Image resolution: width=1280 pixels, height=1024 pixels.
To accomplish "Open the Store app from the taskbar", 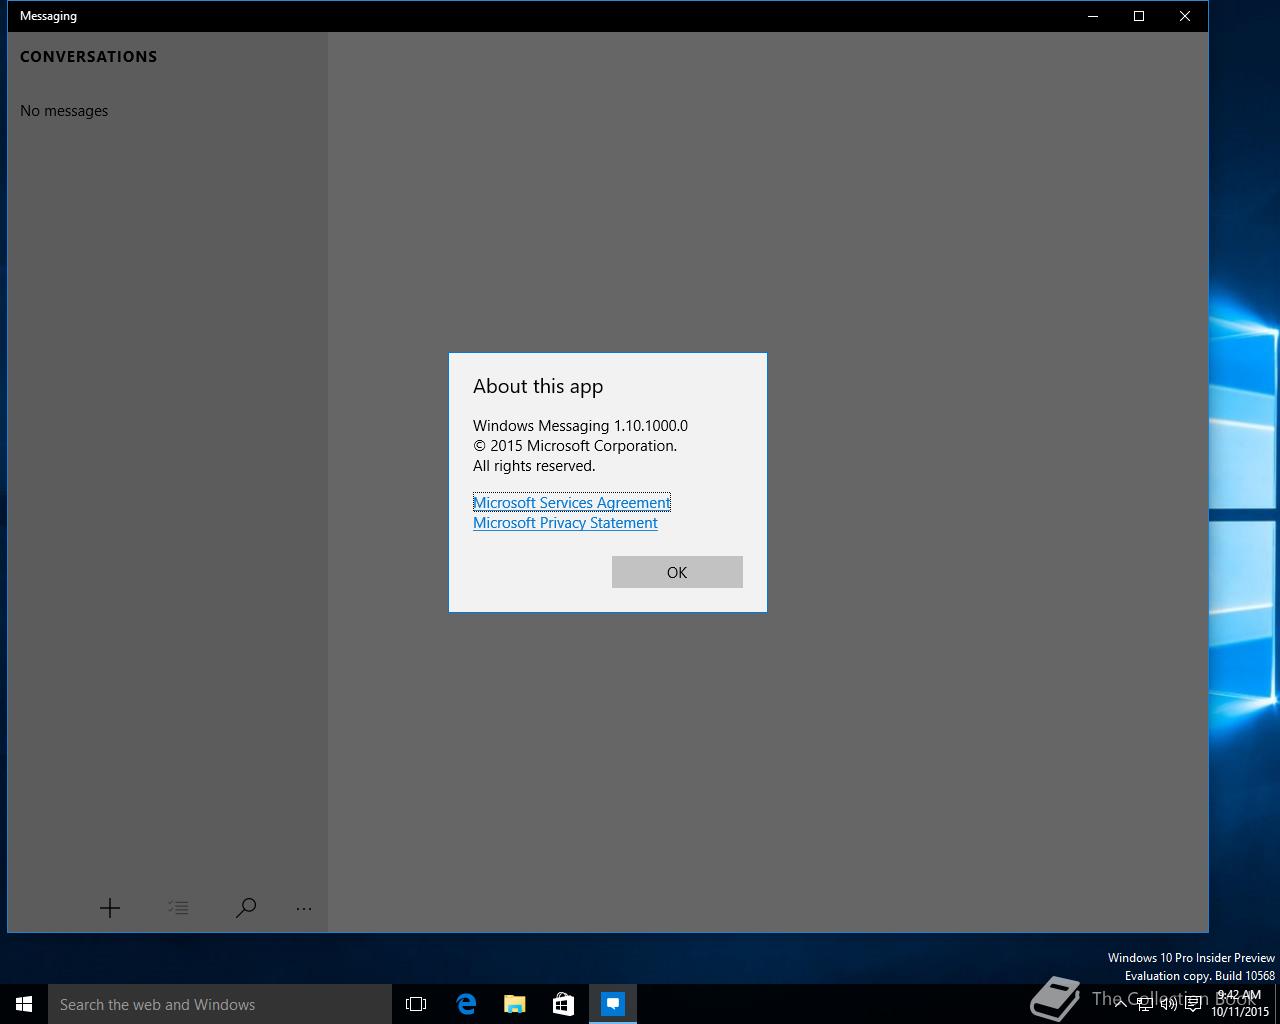I will point(564,1004).
